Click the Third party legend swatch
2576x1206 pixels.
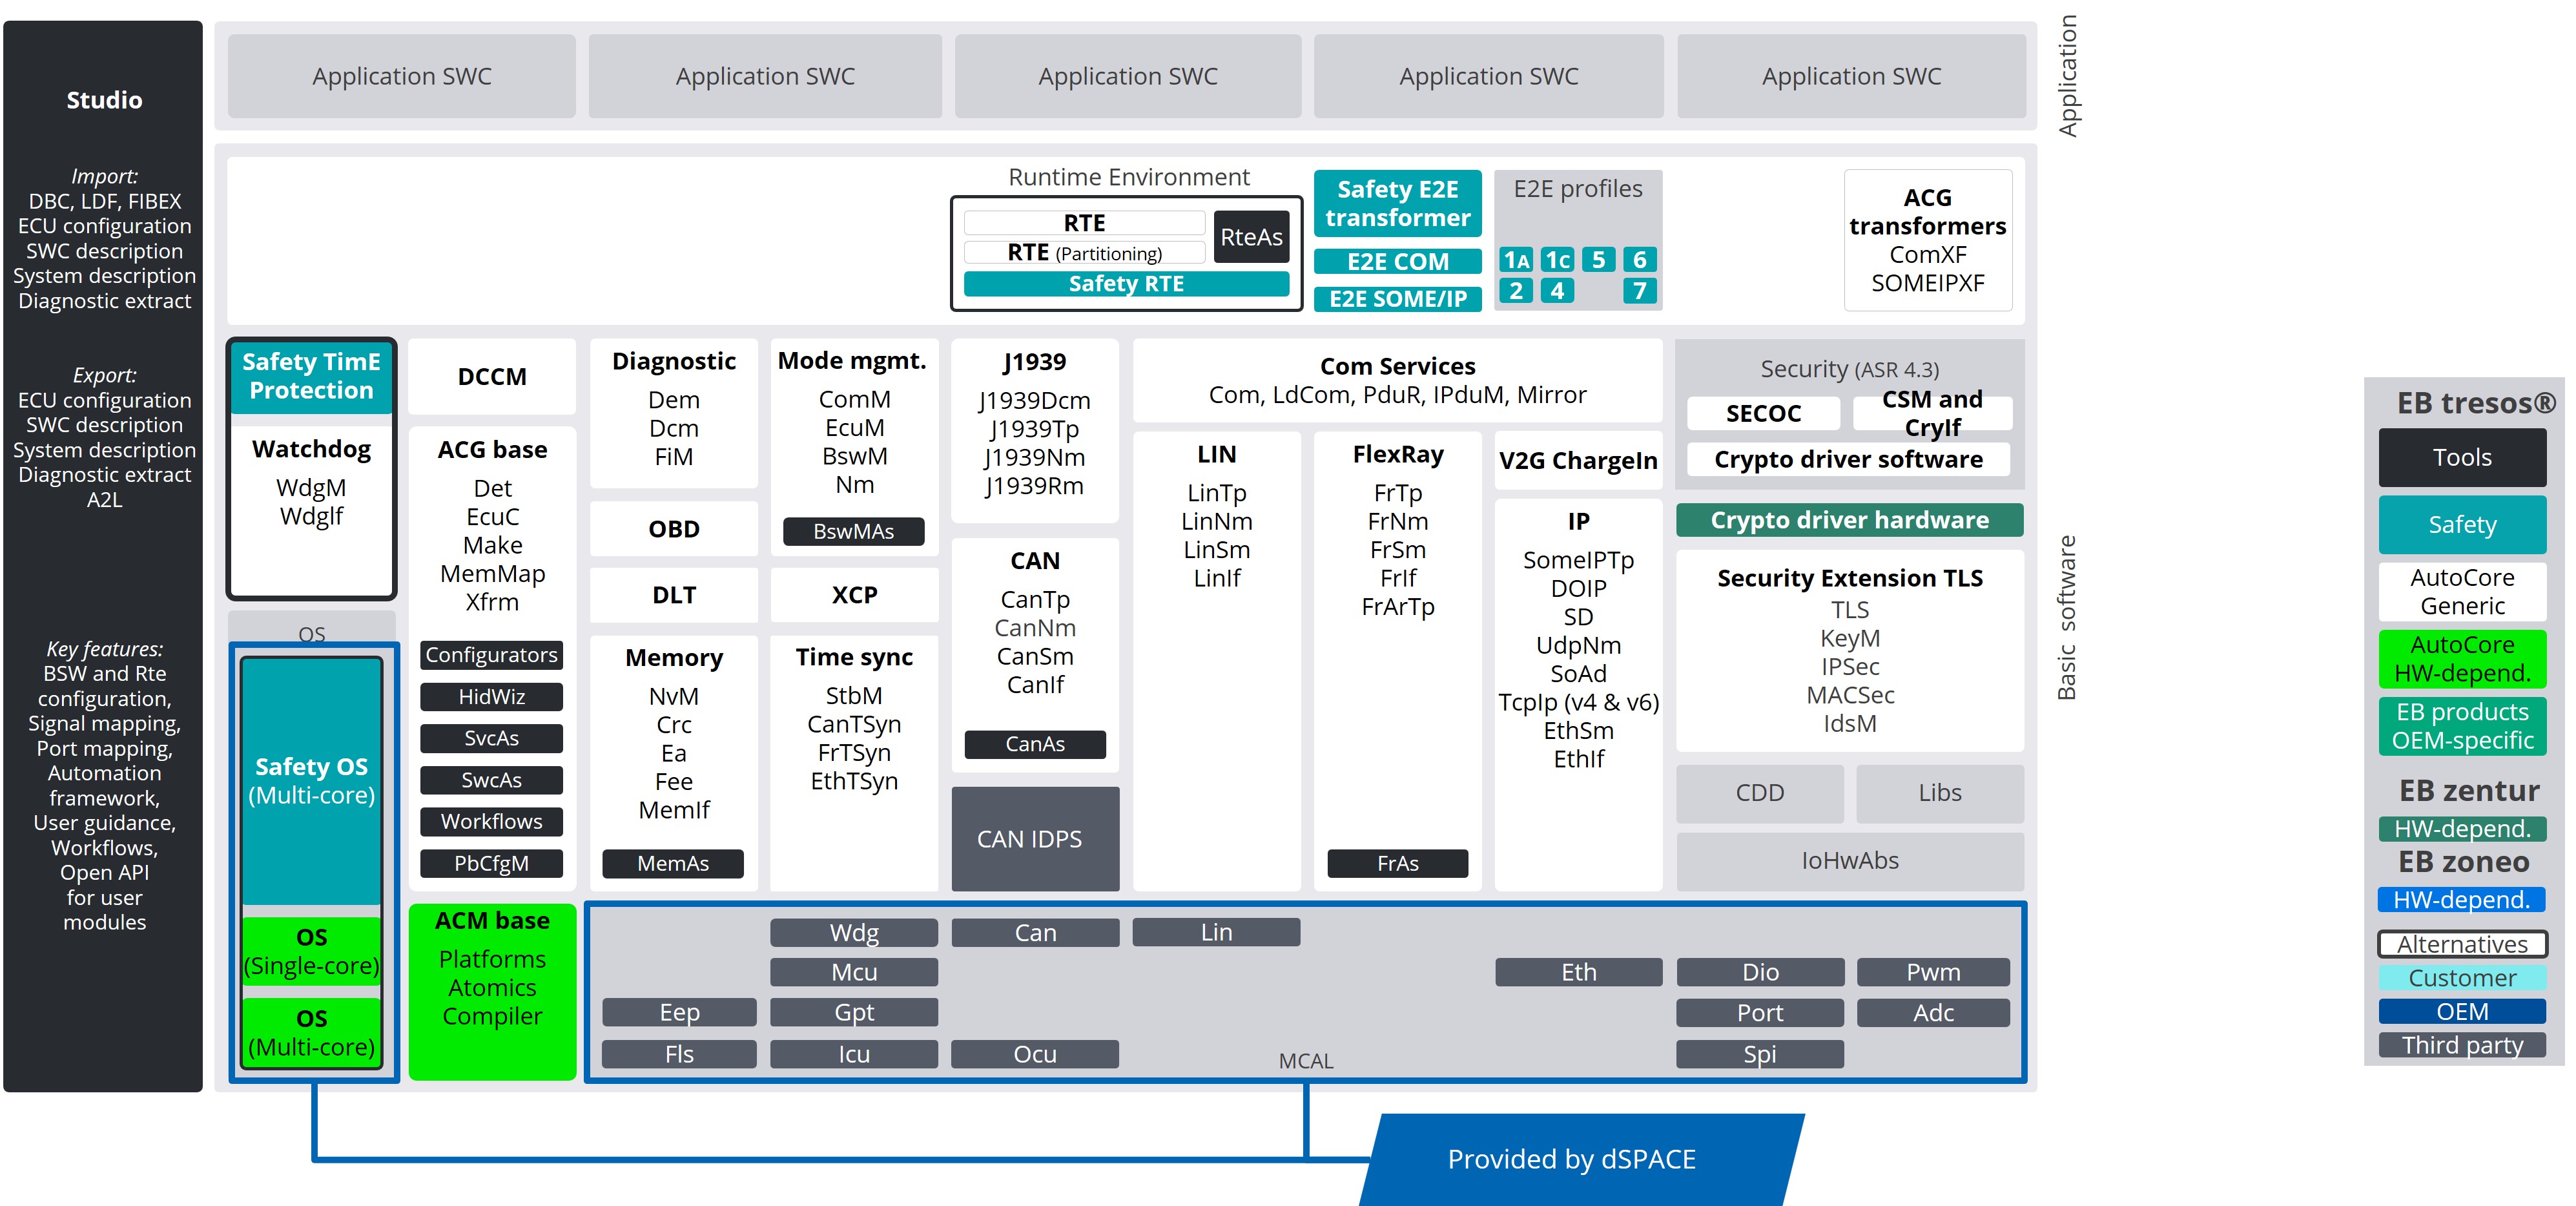tap(2462, 1045)
